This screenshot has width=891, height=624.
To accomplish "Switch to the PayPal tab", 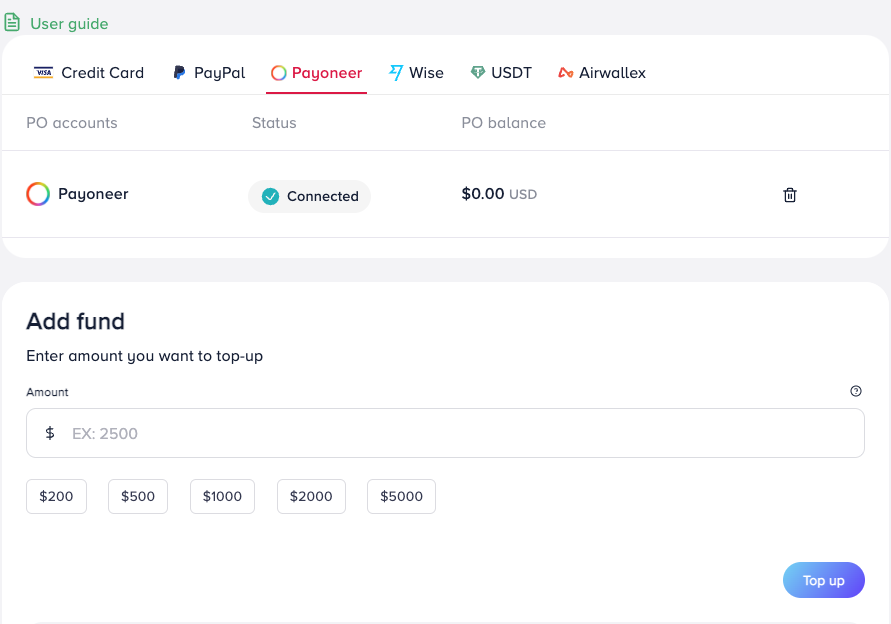I will pos(209,73).
